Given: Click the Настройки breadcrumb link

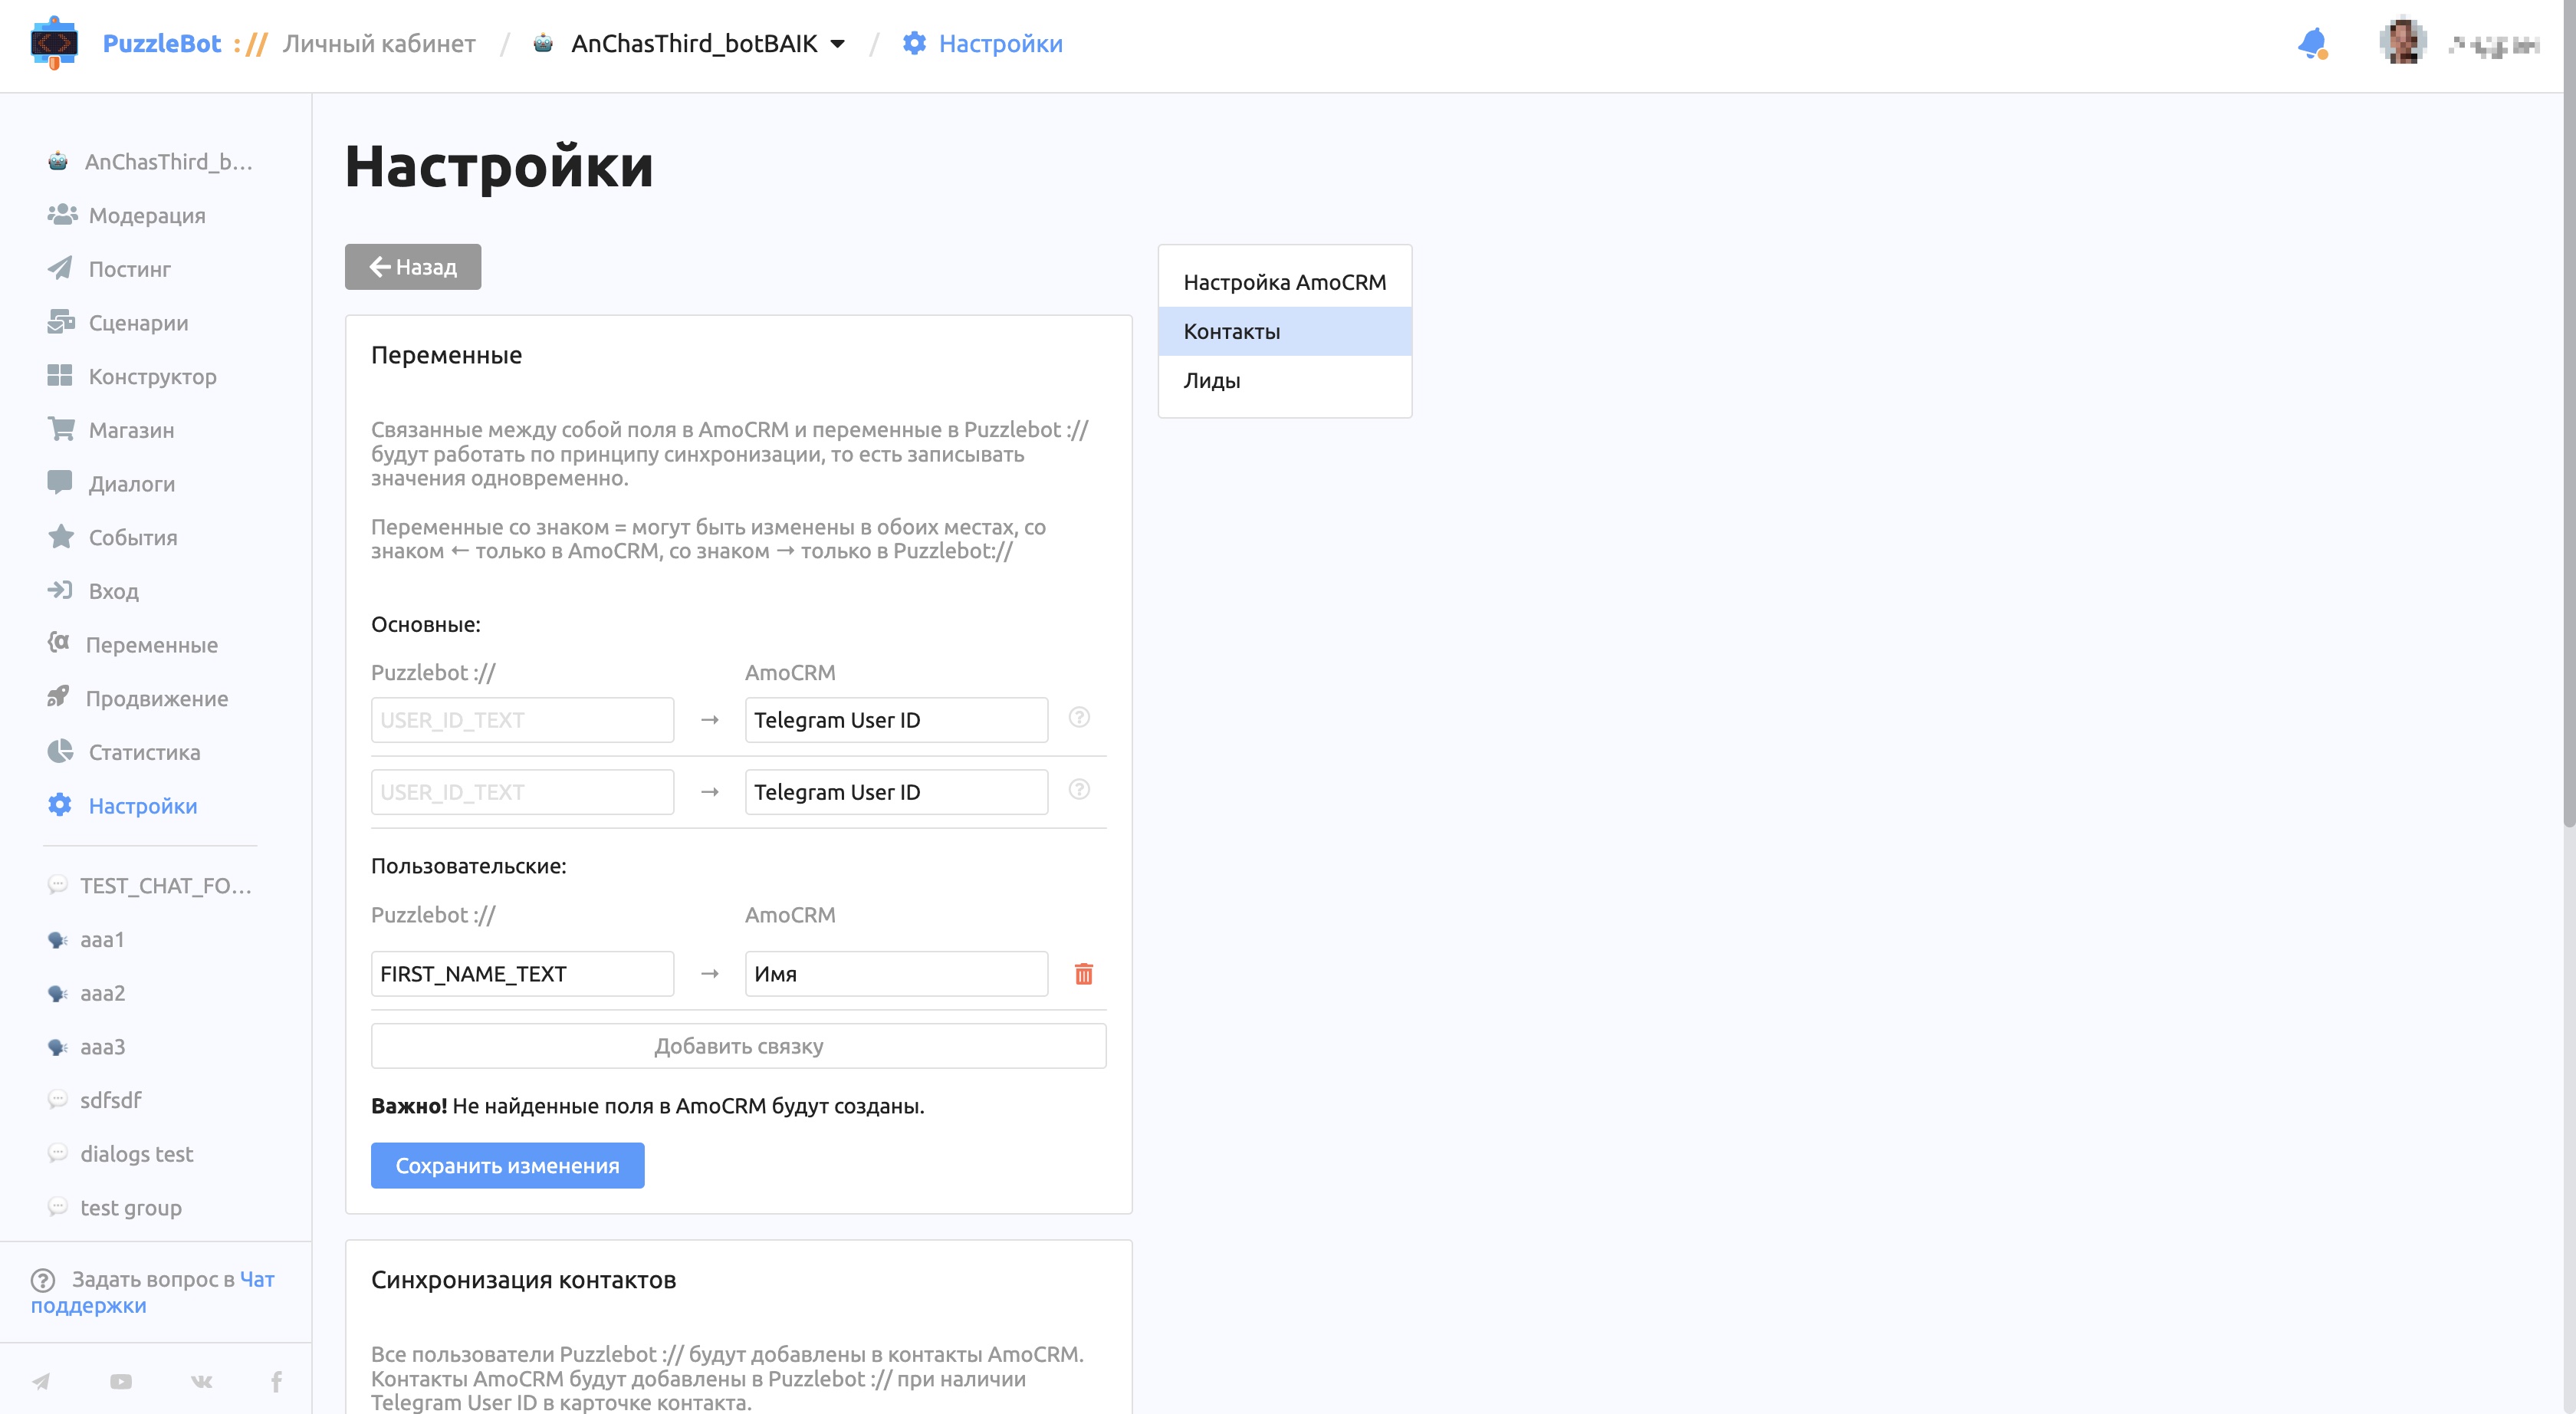Looking at the screenshot, I should point(1001,43).
